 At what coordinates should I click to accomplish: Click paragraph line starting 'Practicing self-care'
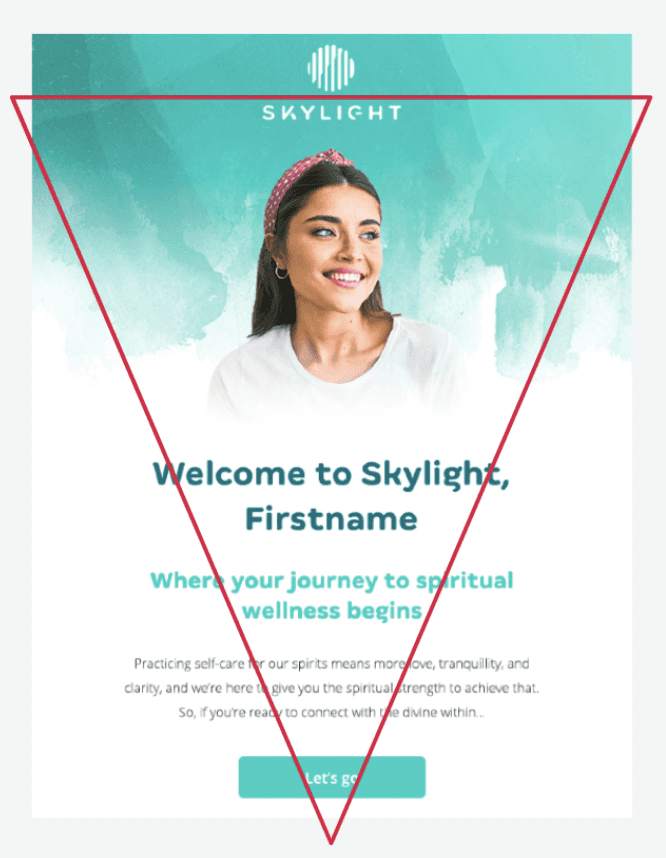tap(332, 664)
